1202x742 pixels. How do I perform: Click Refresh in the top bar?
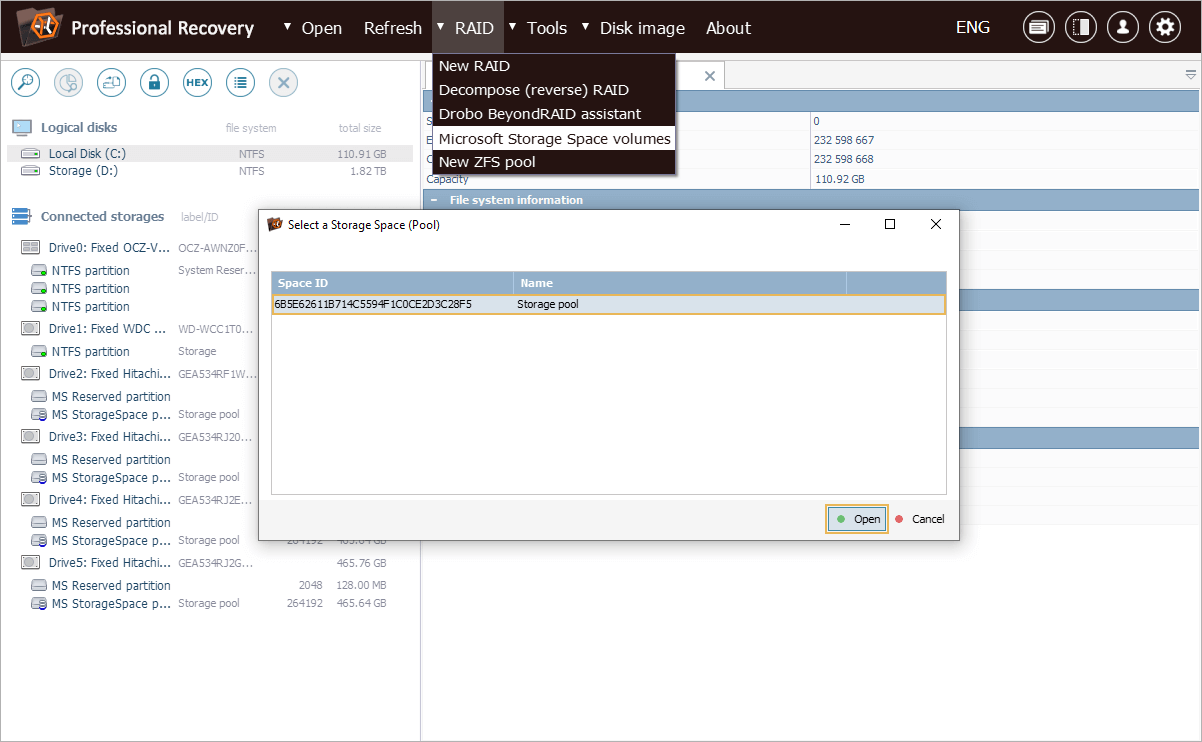pos(393,28)
